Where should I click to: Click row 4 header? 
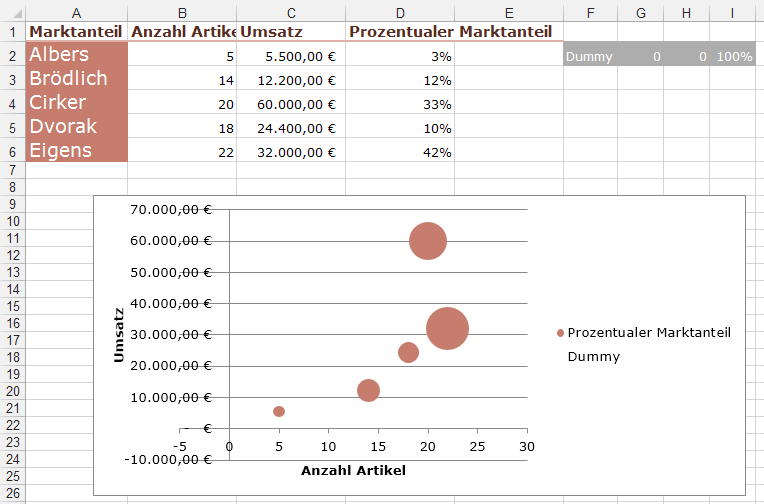click(x=12, y=103)
